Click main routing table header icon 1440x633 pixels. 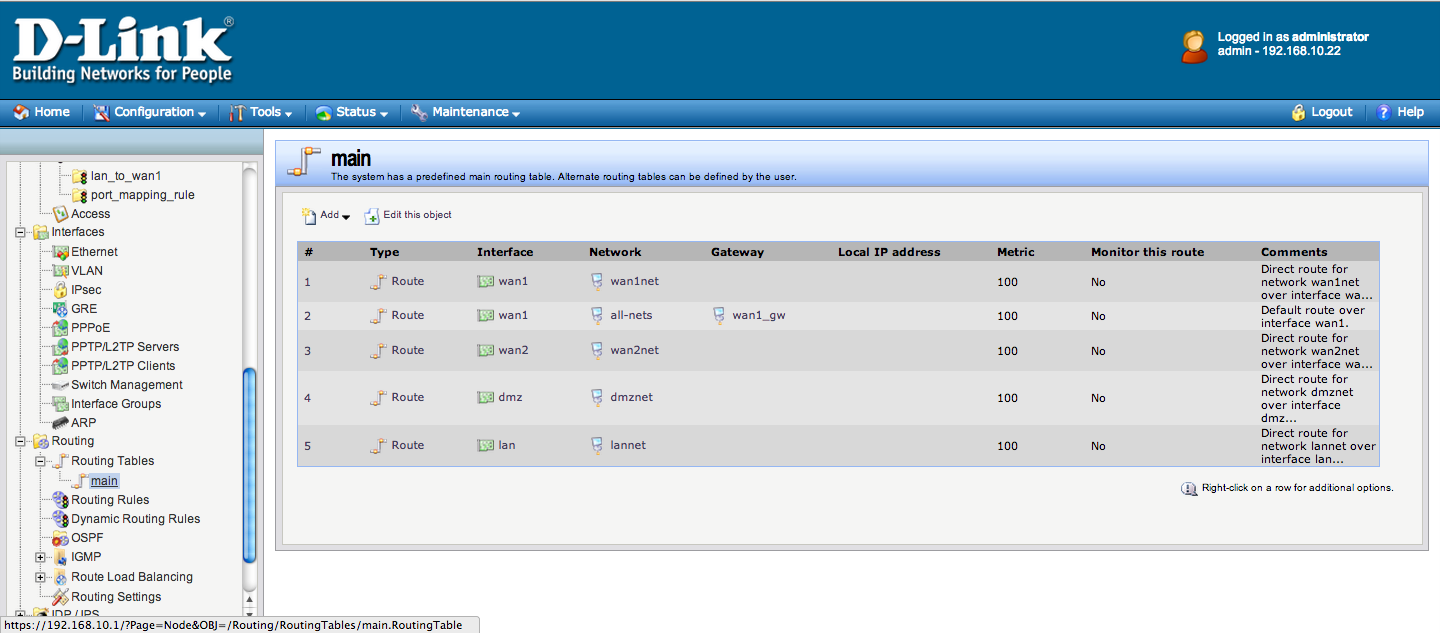(304, 162)
